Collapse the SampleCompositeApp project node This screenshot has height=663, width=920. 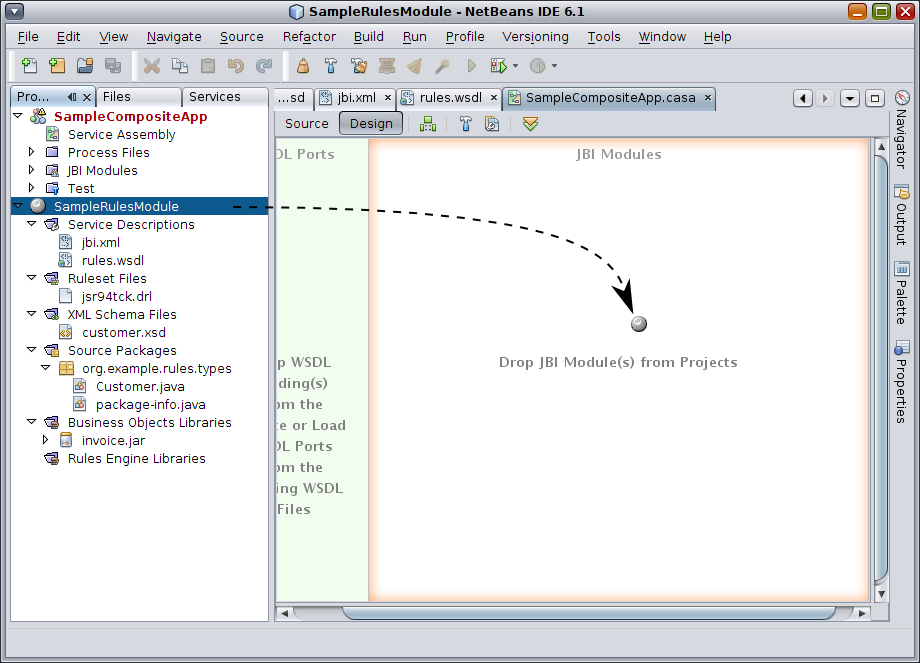(18, 116)
